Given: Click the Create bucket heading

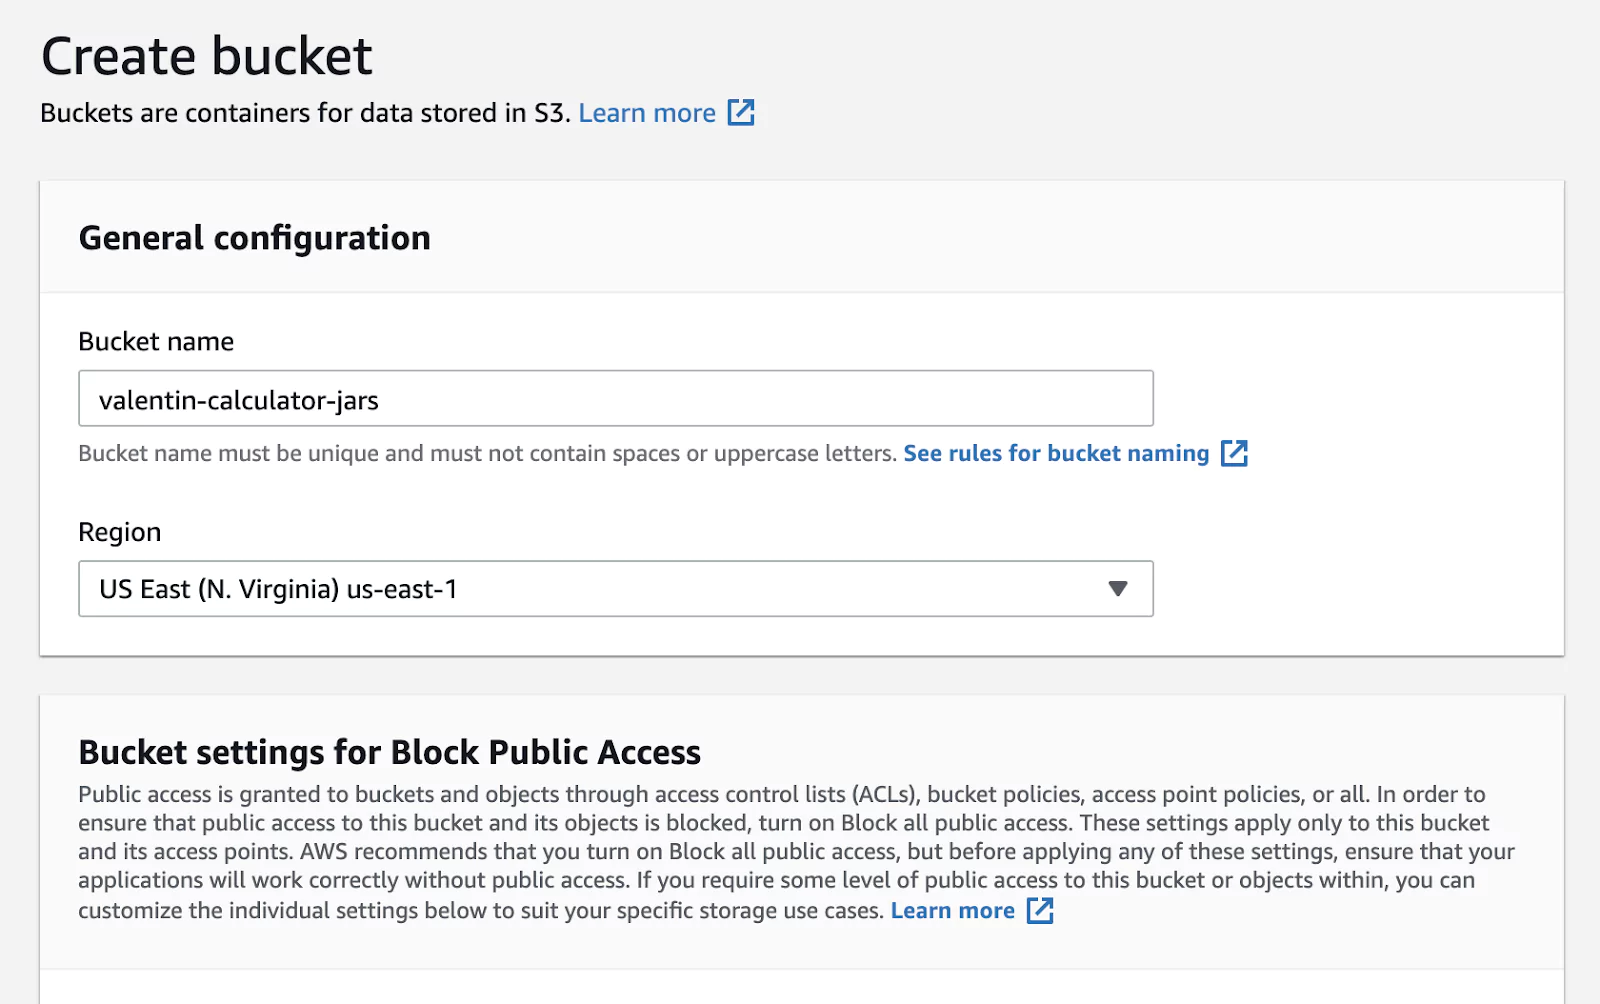Looking at the screenshot, I should coord(207,56).
